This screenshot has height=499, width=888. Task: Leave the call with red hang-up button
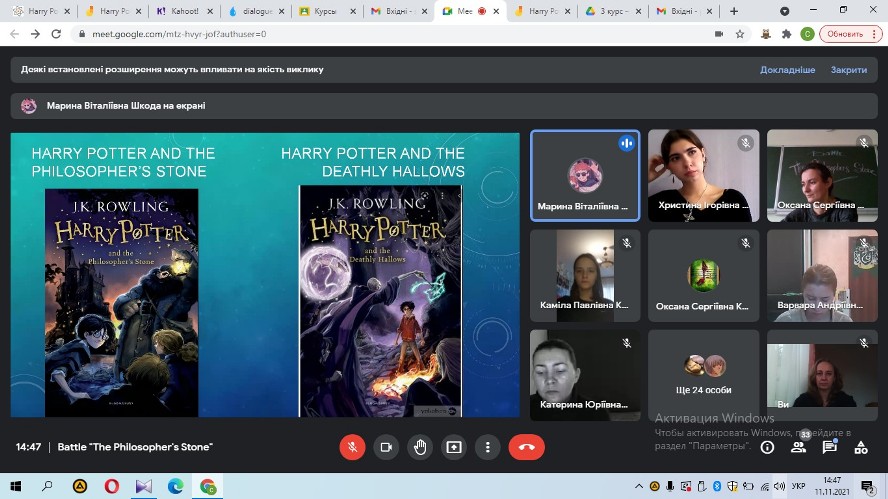[x=527, y=447]
